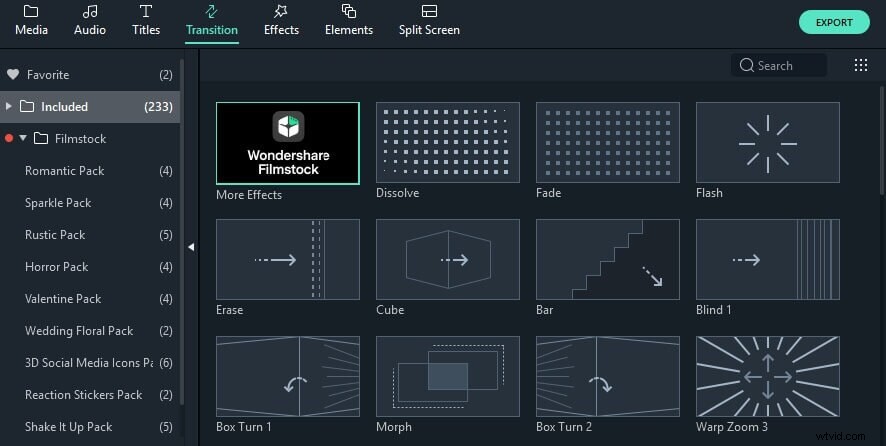Open the Split Screen tab
The height and width of the screenshot is (446, 886).
429,20
